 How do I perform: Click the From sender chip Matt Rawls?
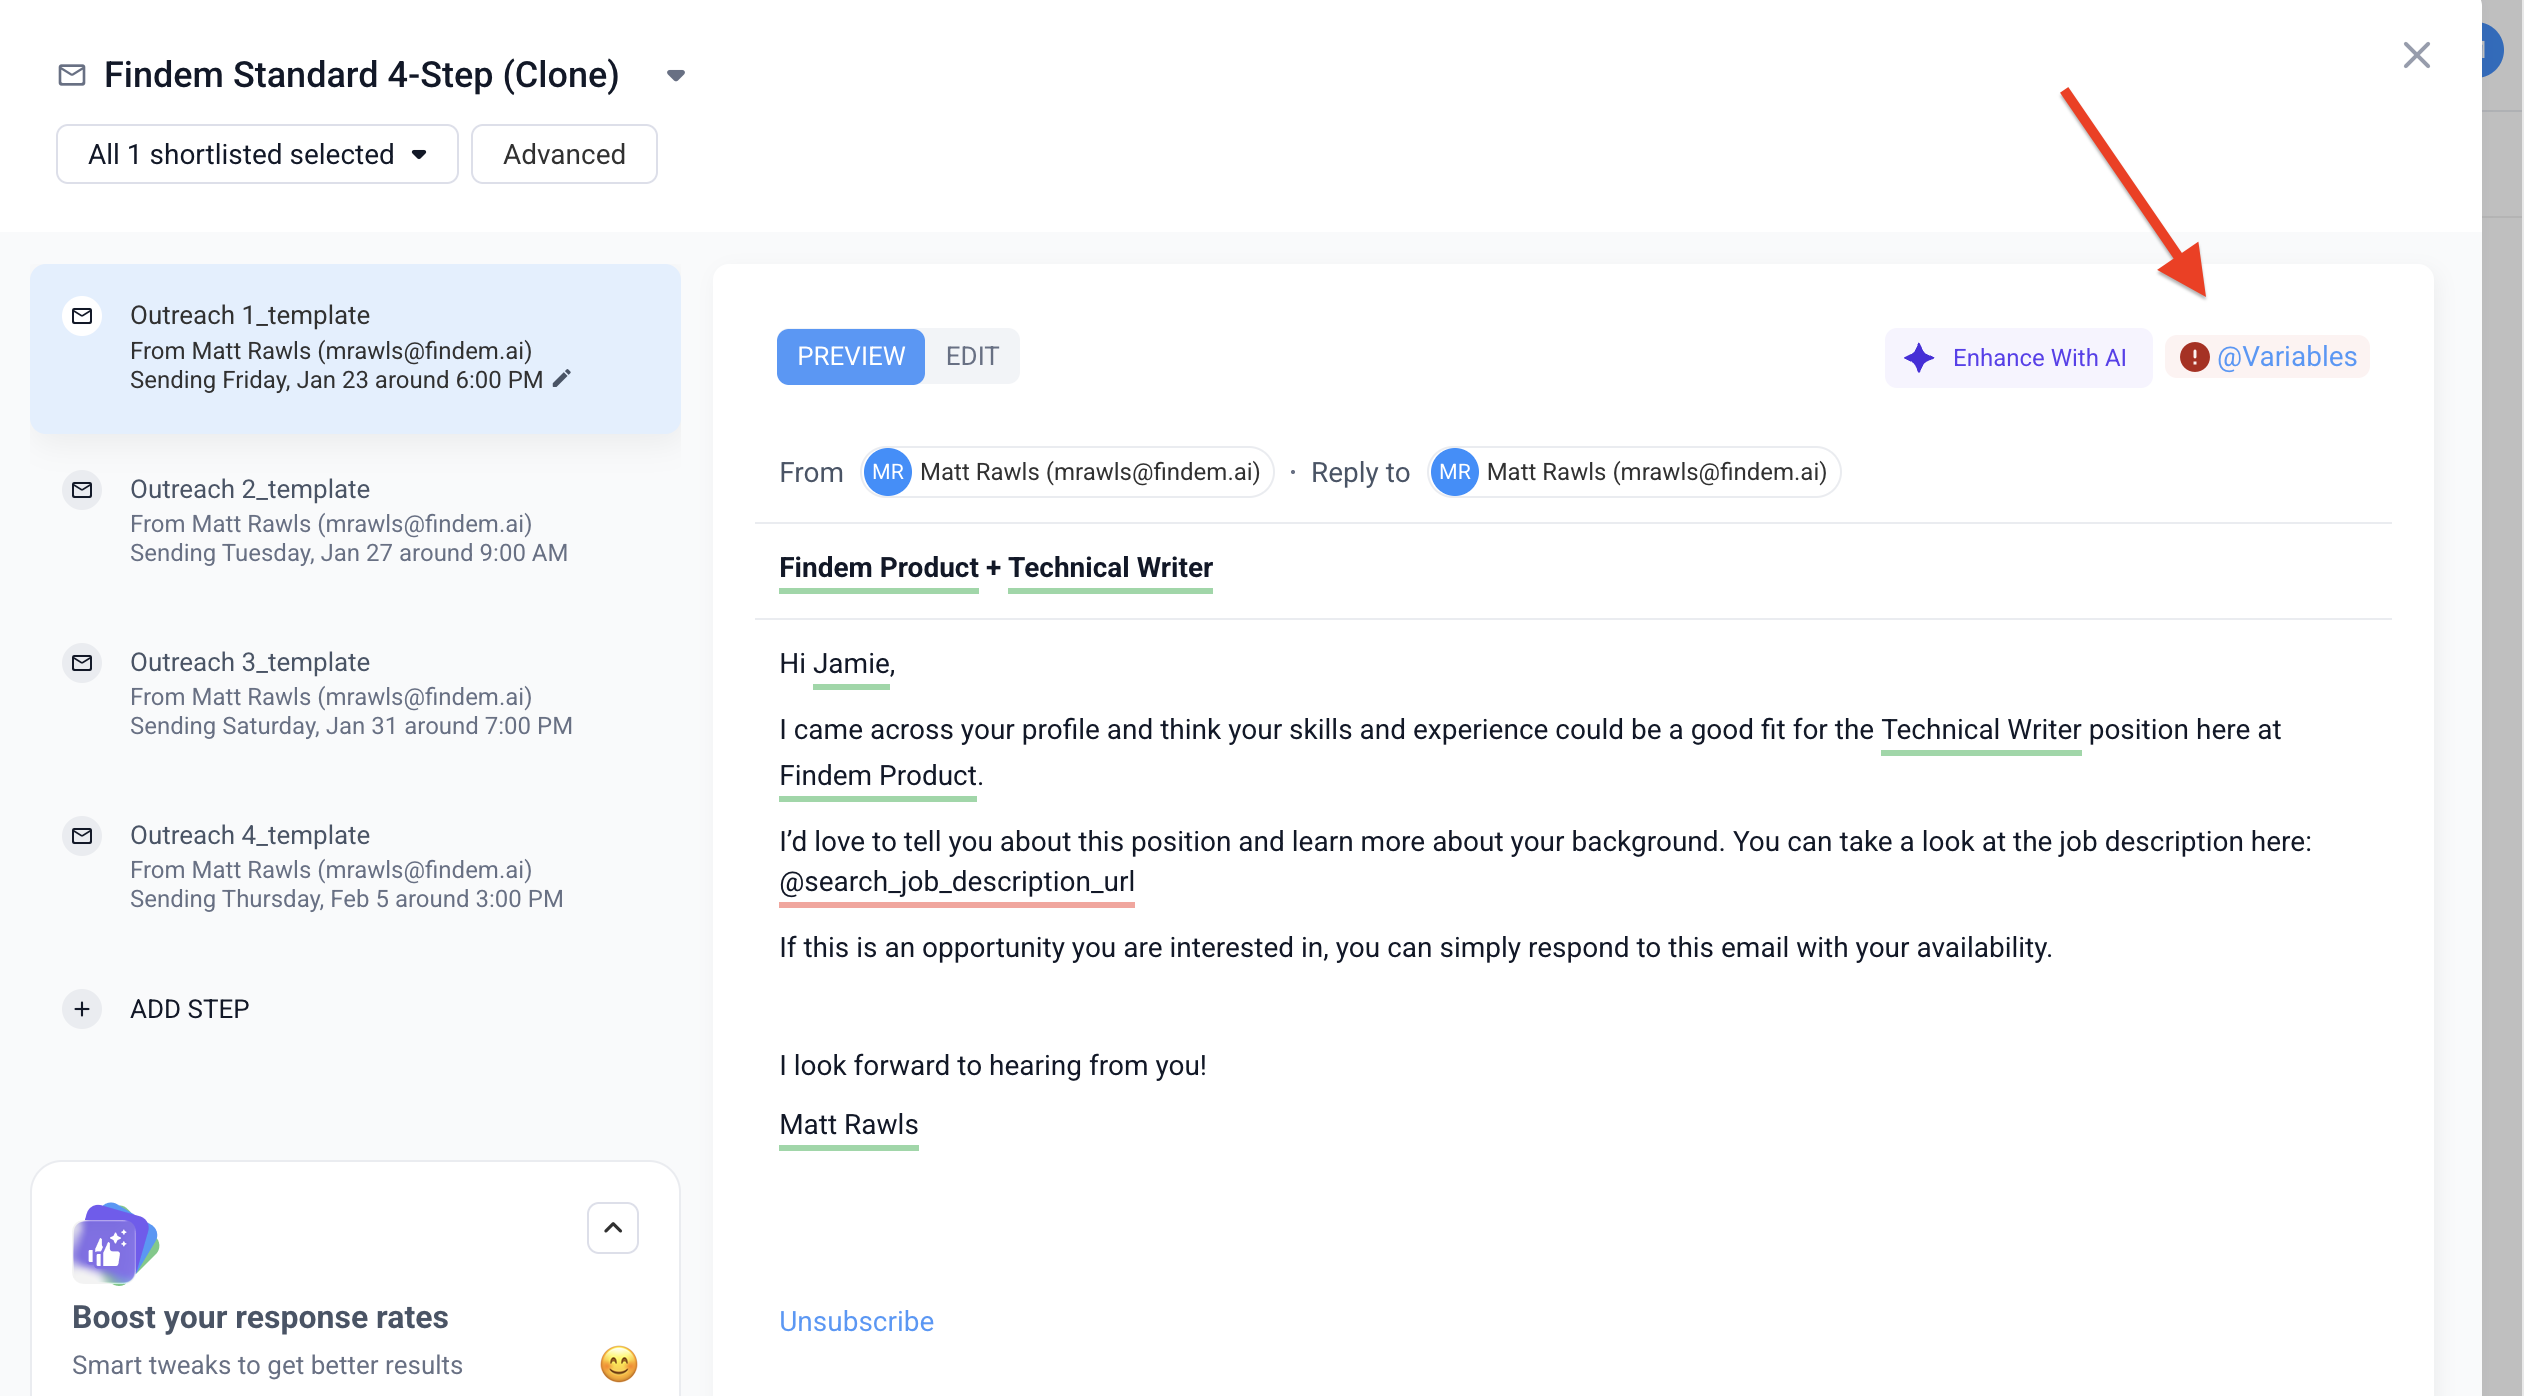coord(1067,472)
